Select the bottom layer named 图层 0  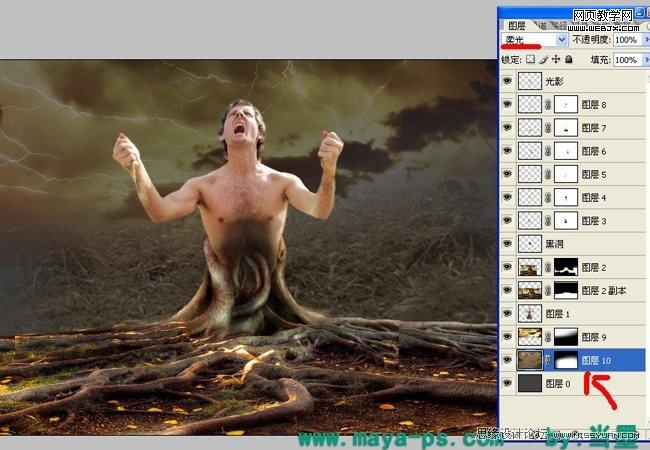coord(558,384)
